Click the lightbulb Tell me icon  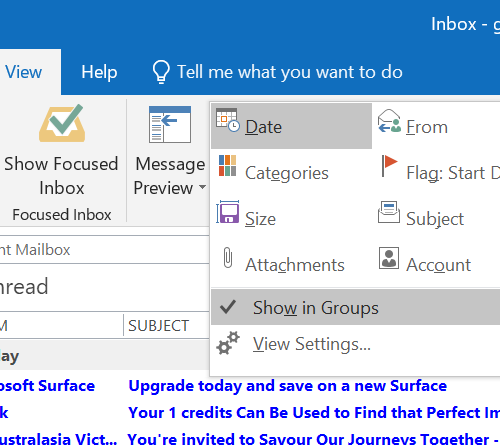coord(161,72)
